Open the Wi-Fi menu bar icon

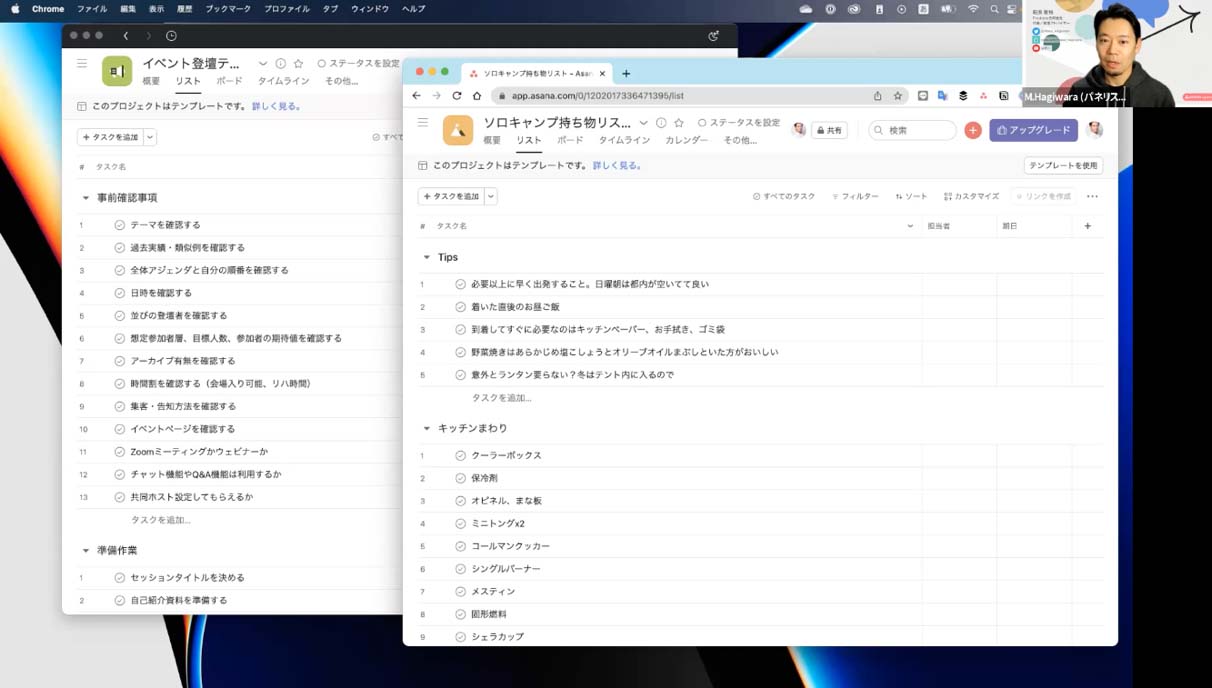(x=973, y=9)
